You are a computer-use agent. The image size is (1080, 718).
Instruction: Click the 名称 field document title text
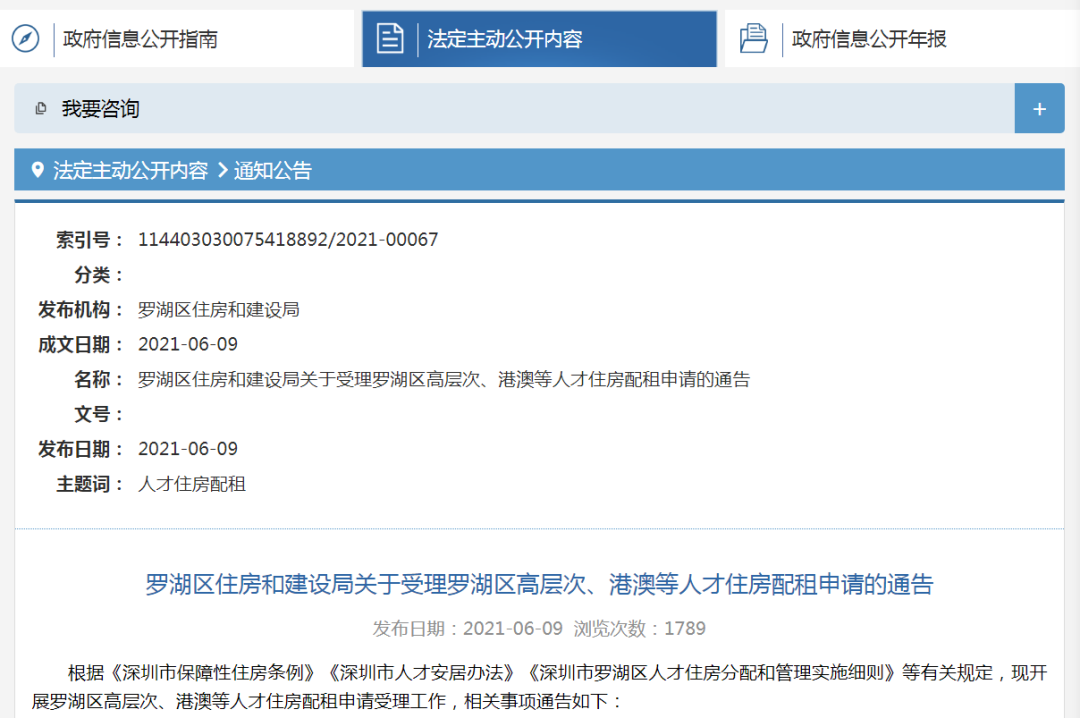coord(444,379)
